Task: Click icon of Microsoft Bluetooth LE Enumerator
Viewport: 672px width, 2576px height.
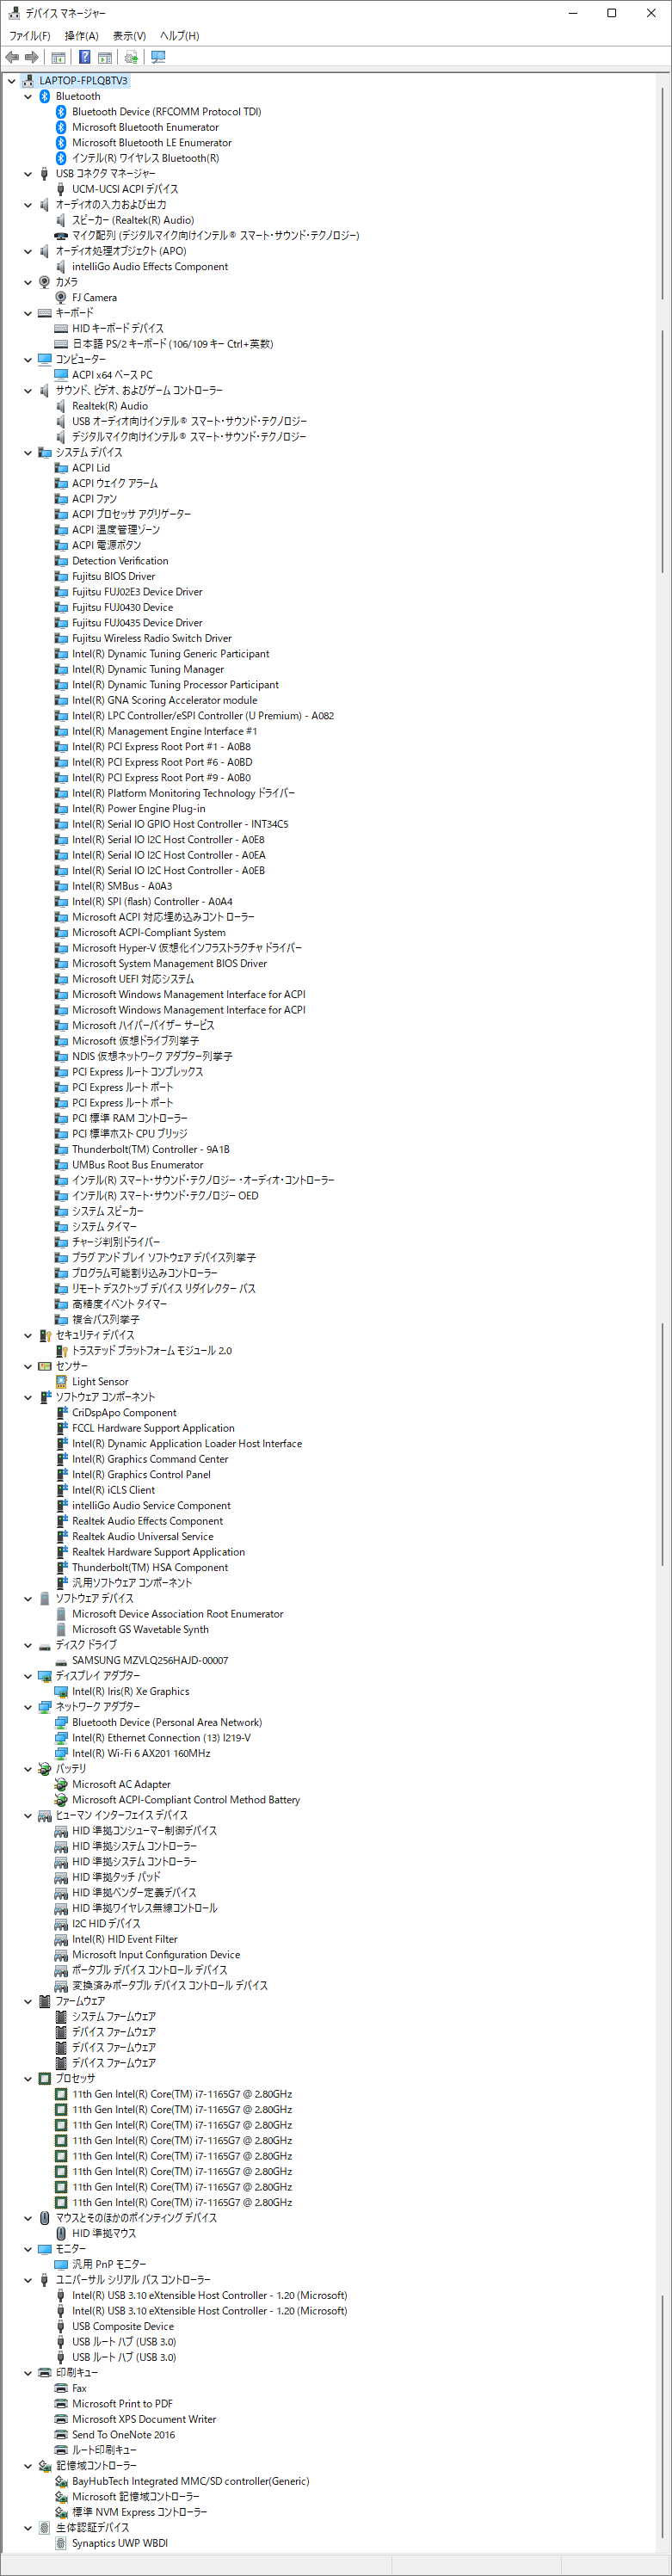Action: pyautogui.click(x=61, y=143)
